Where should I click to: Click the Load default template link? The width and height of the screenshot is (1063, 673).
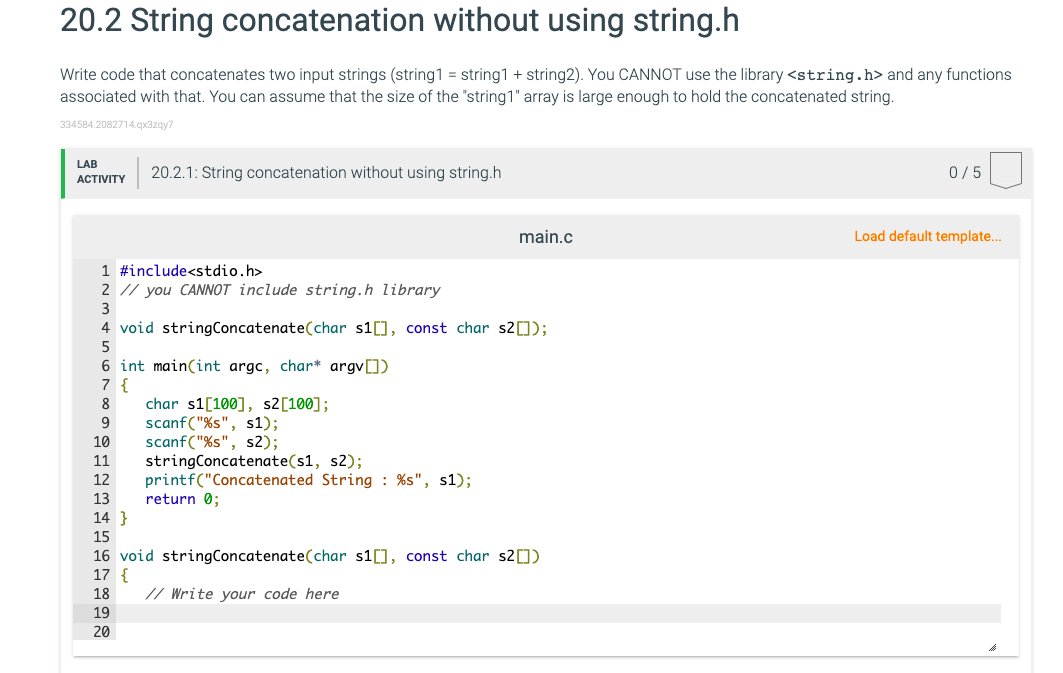coord(927,237)
